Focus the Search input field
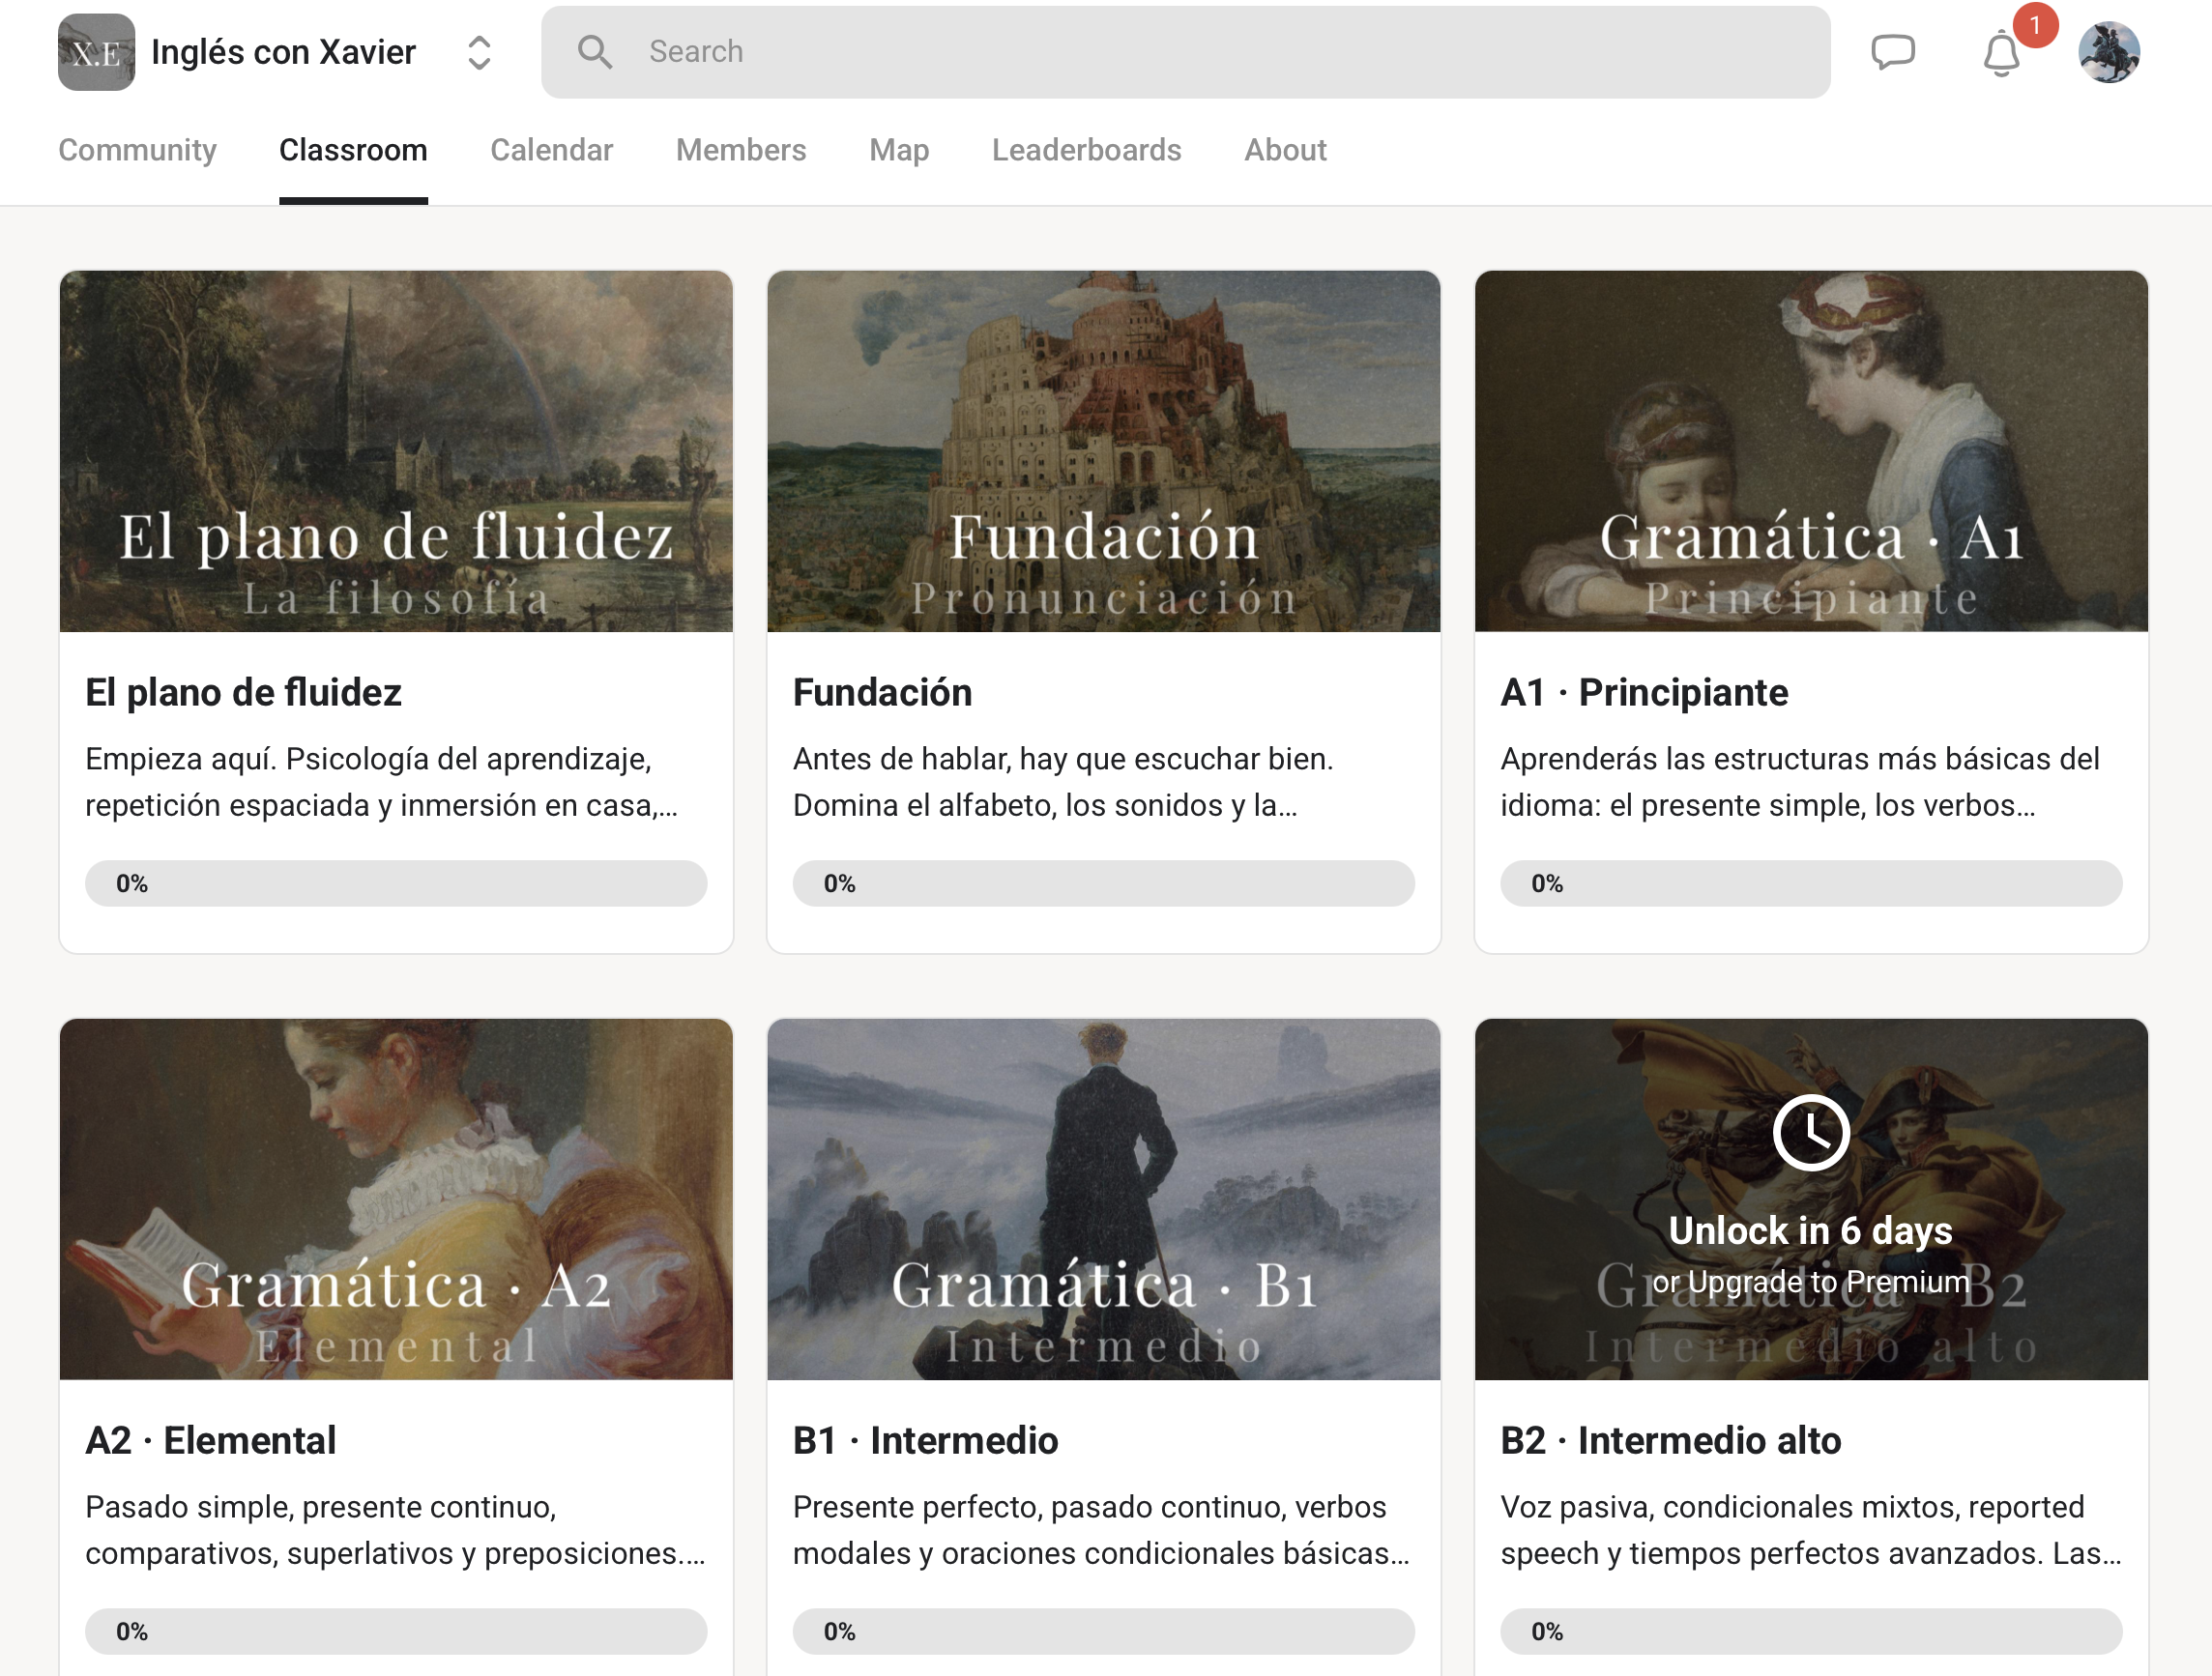2212x1676 pixels. pyautogui.click(x=1185, y=52)
